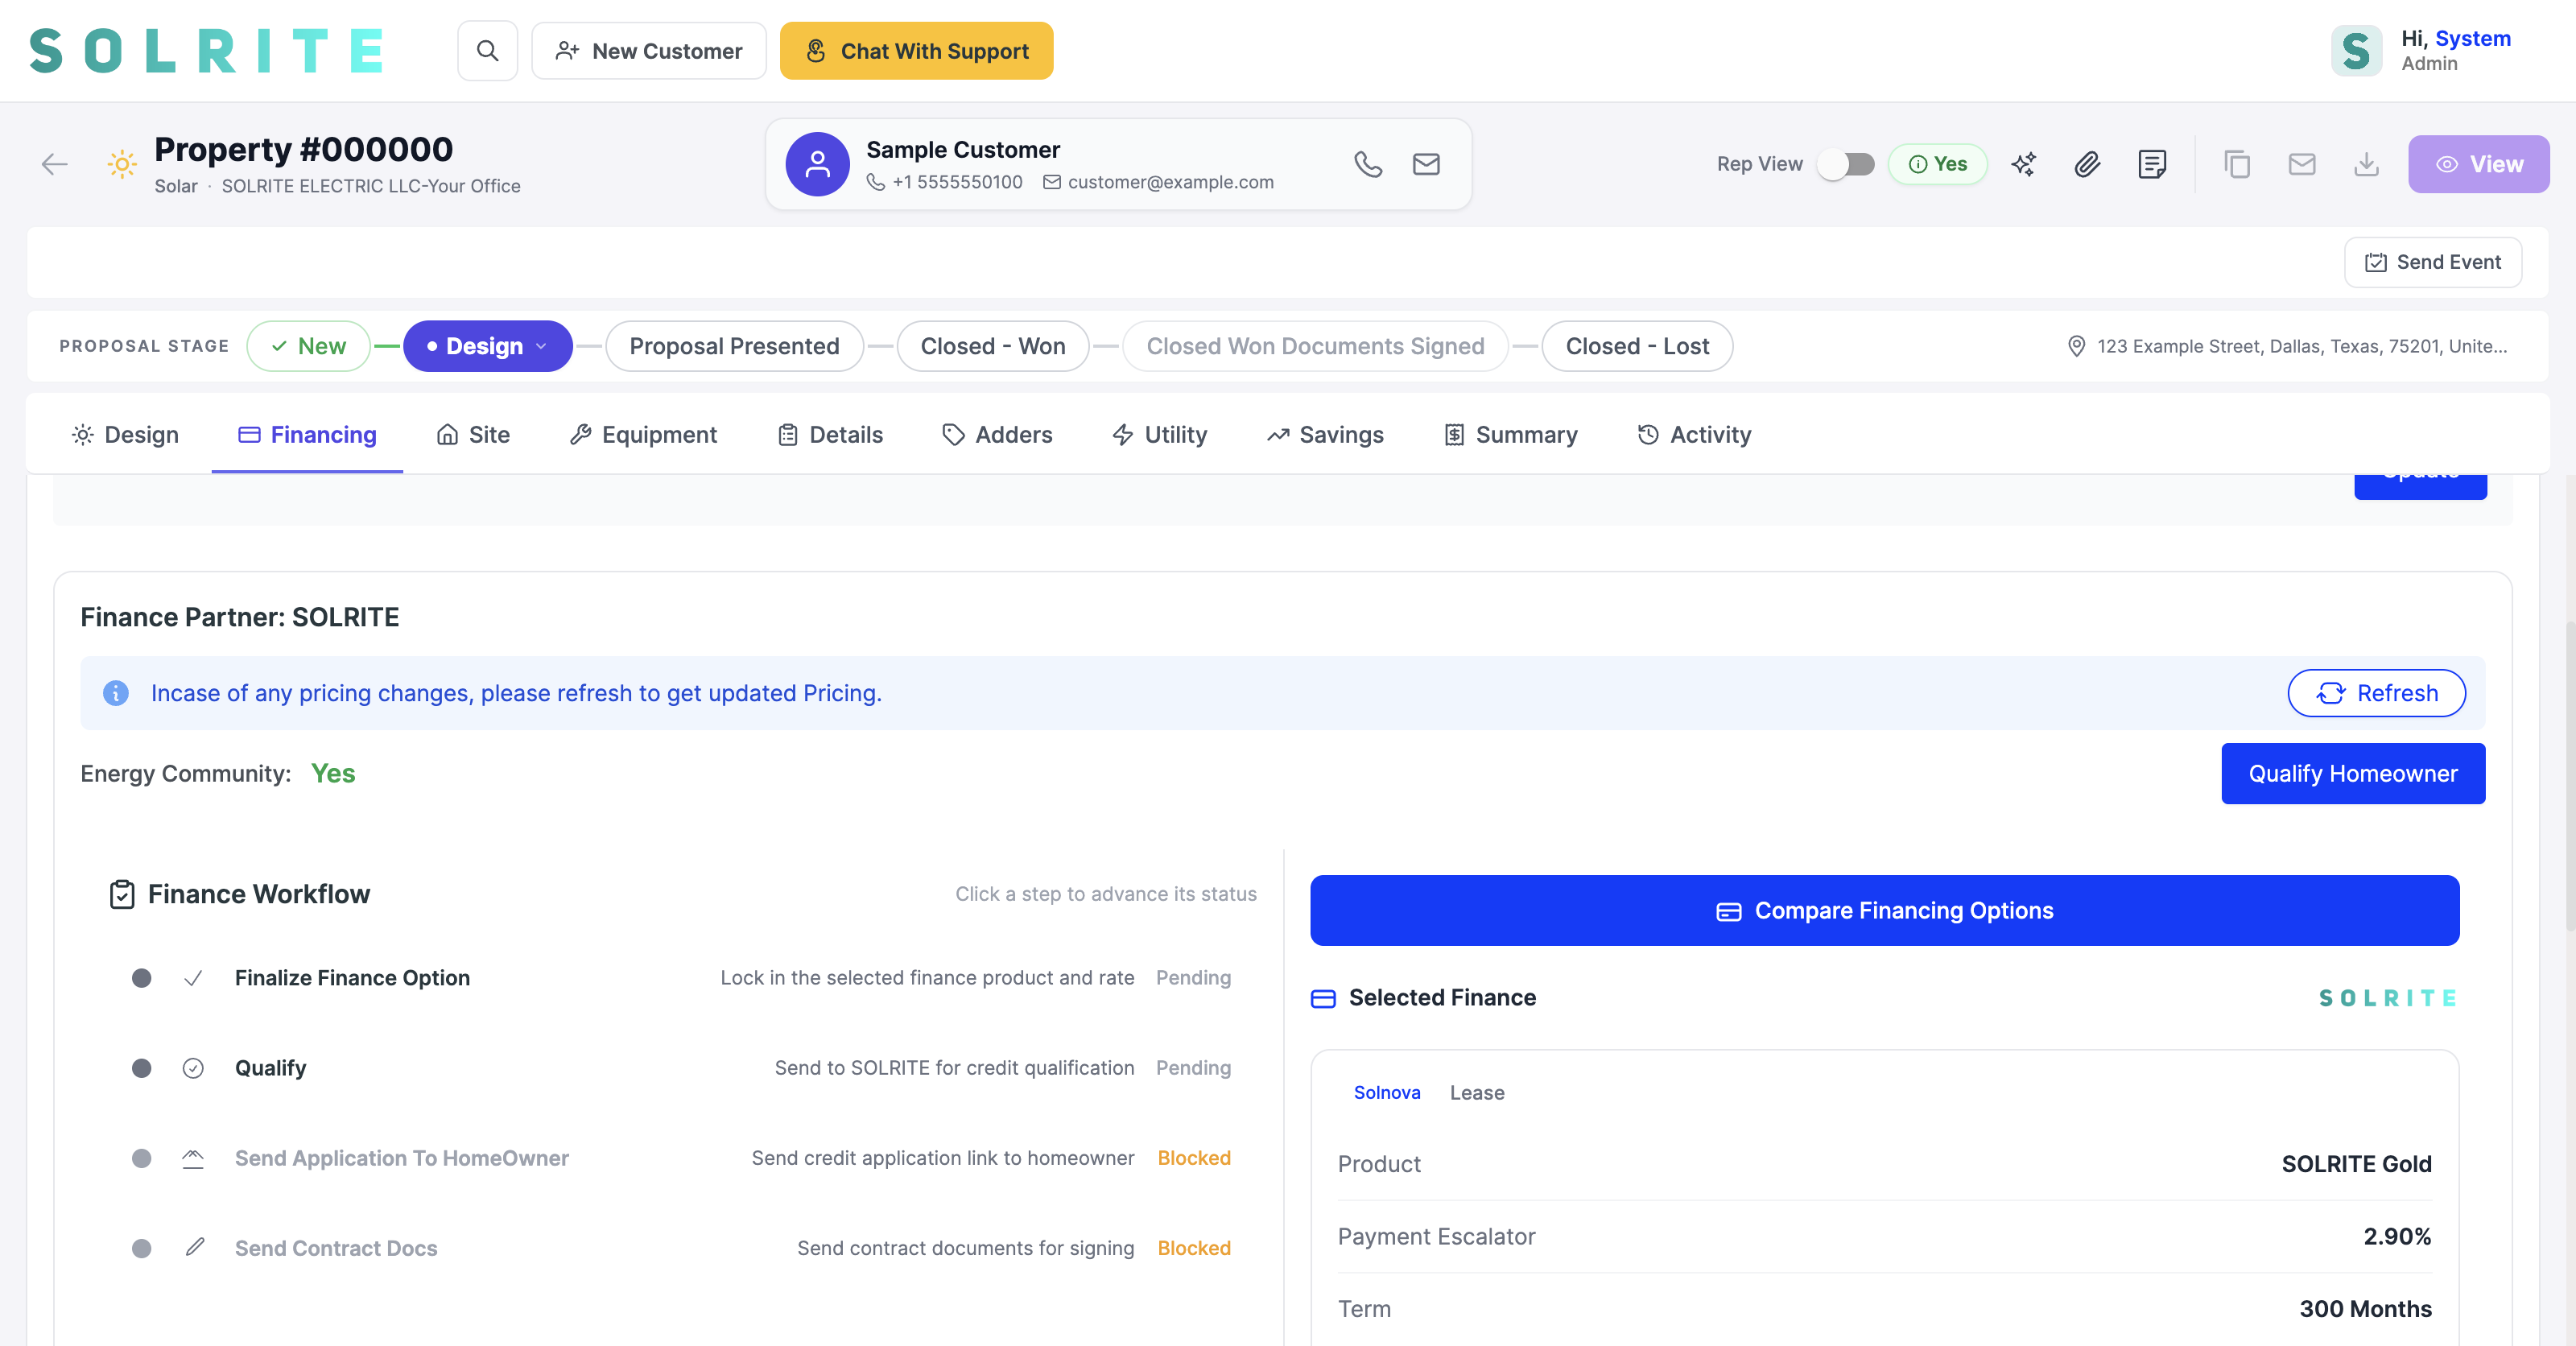Image resolution: width=2576 pixels, height=1346 pixels.
Task: Select Closed - Won stage
Action: 992,346
